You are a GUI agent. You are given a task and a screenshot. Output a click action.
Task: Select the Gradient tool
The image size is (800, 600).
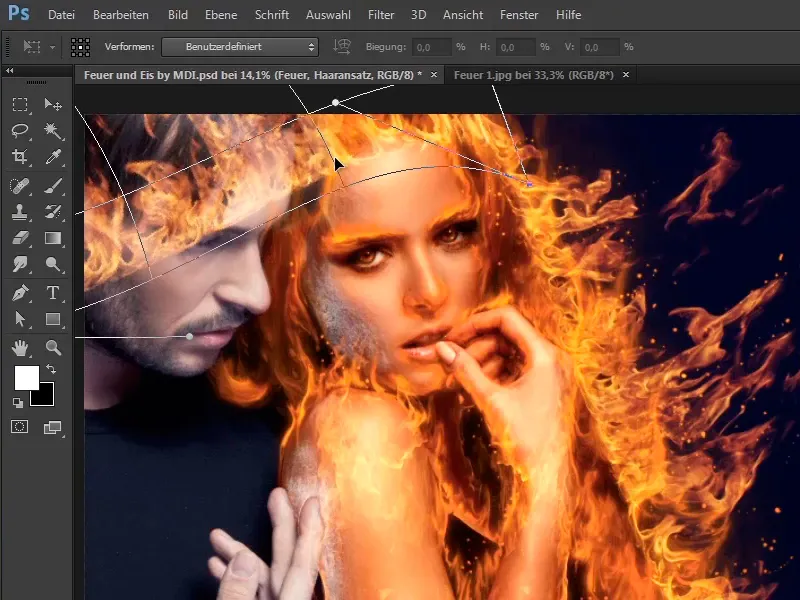coord(53,238)
